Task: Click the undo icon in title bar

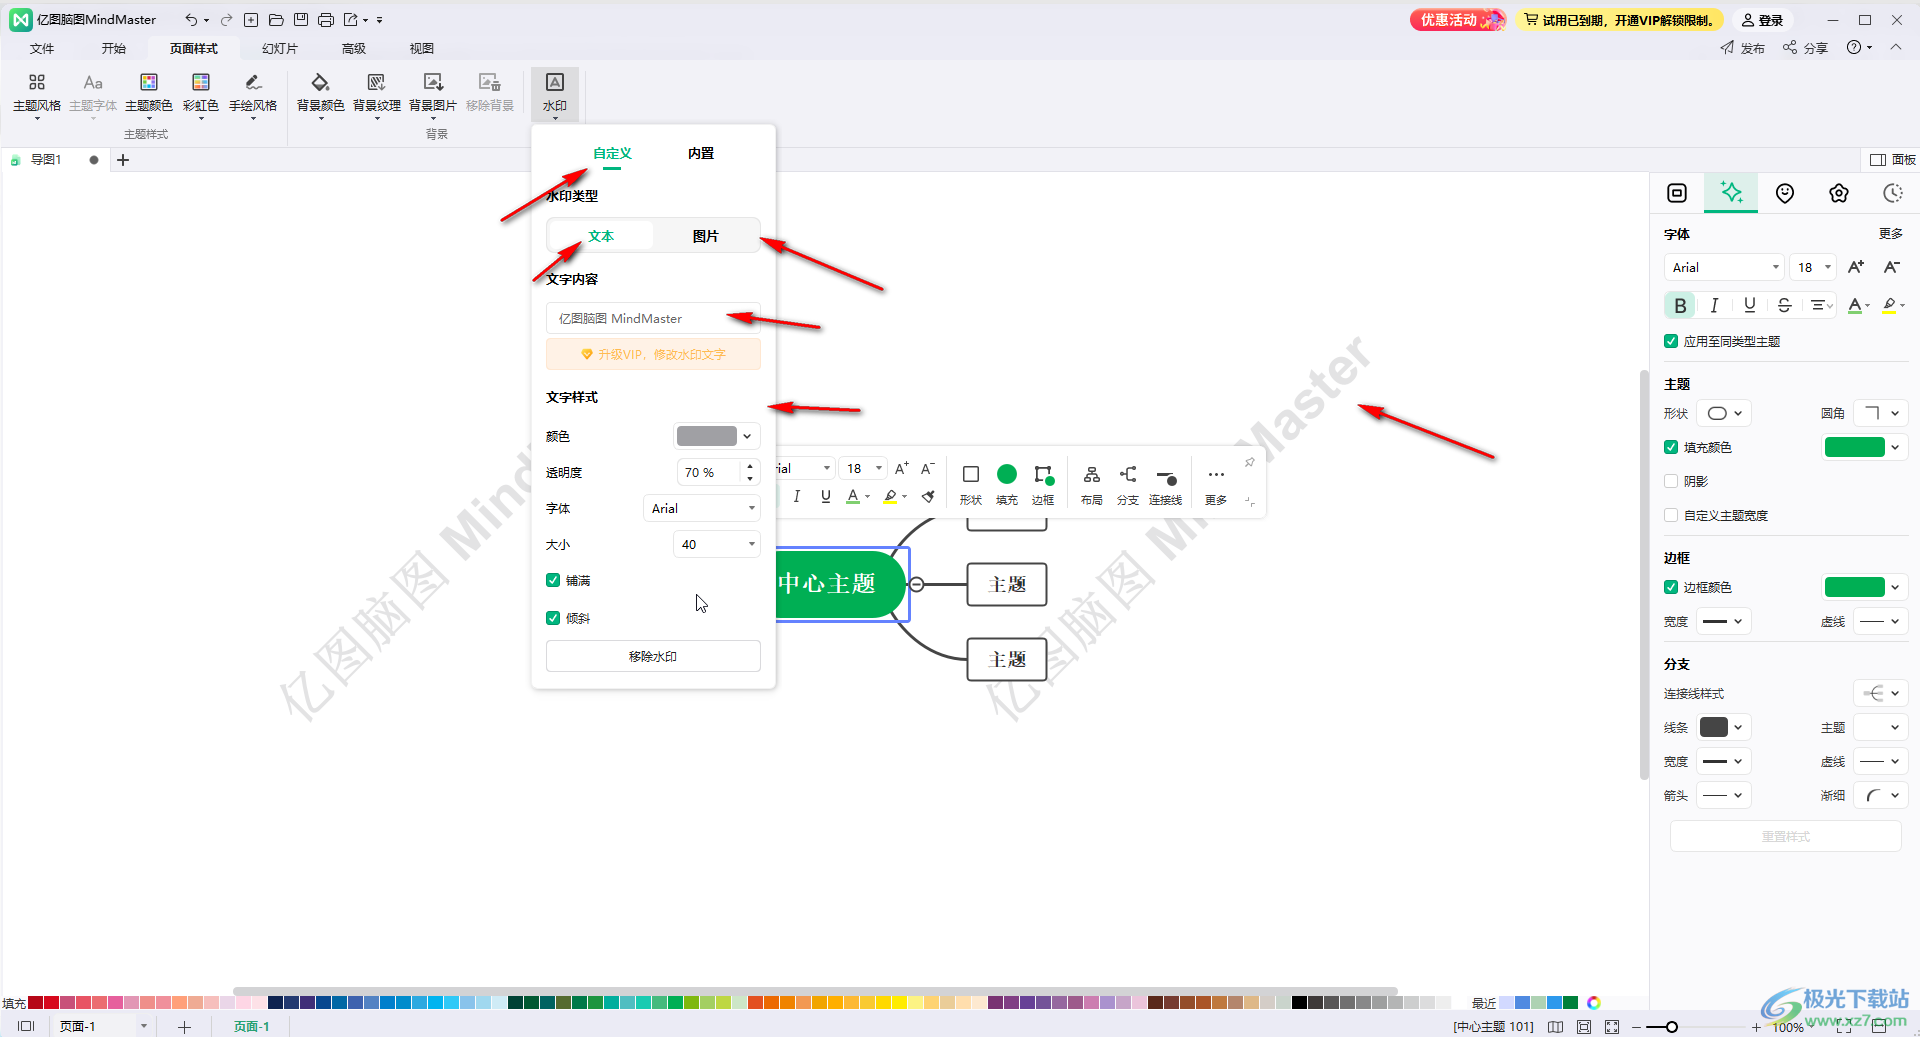Action: coord(191,20)
